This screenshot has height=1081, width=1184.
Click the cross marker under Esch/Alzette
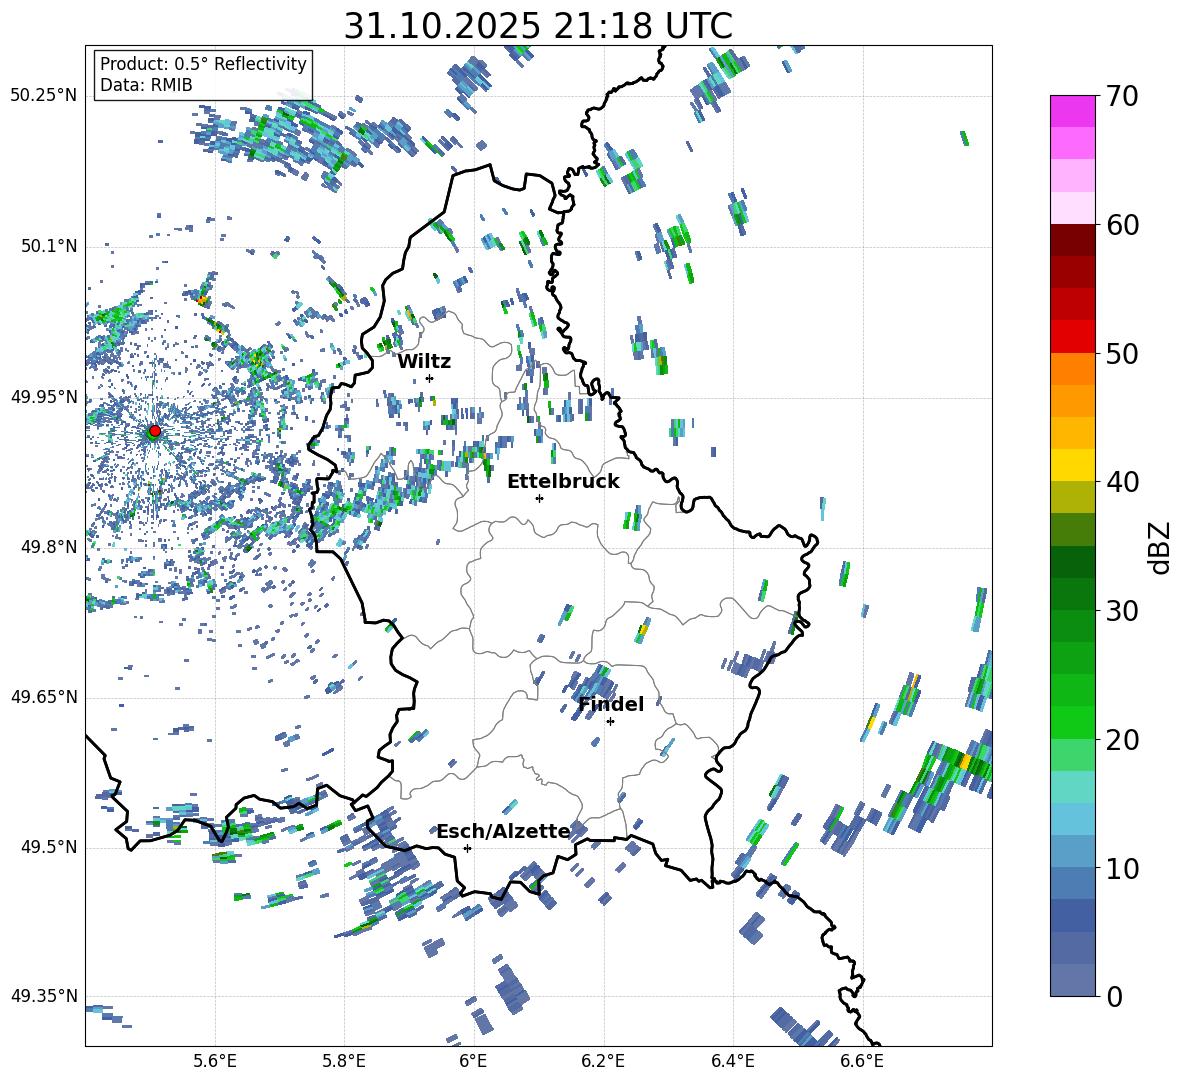tap(467, 848)
